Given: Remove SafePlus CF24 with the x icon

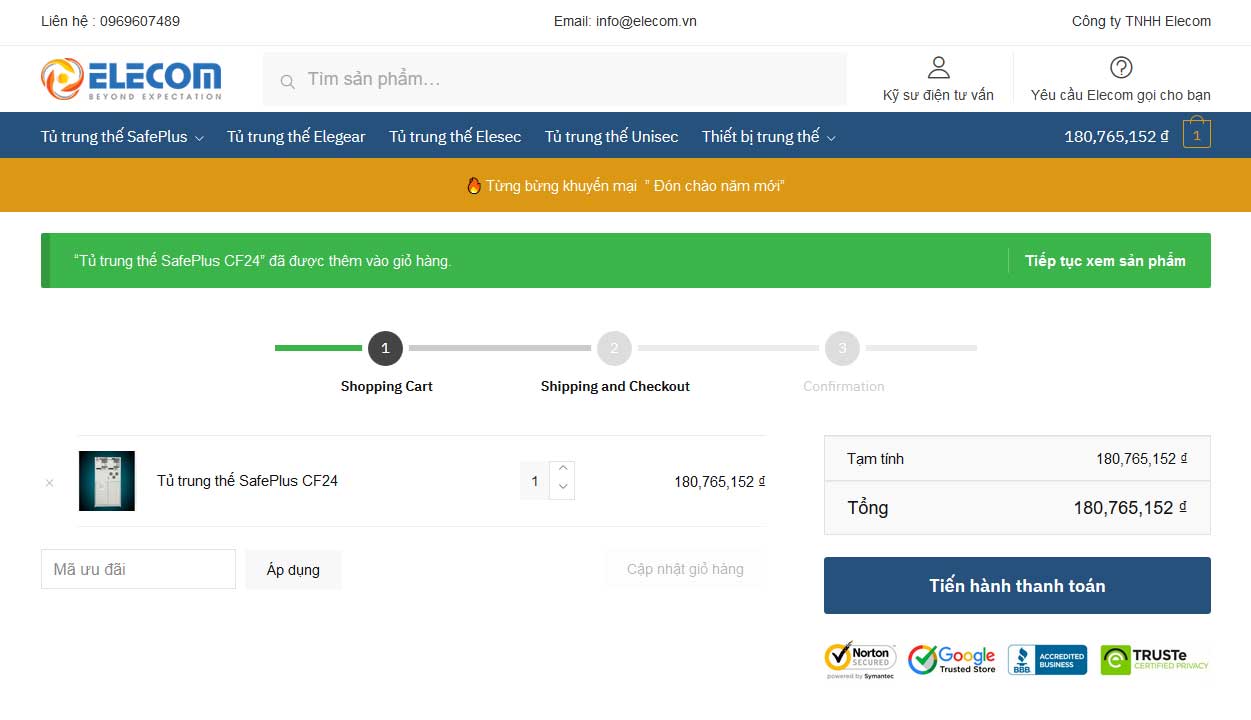Looking at the screenshot, I should [49, 483].
